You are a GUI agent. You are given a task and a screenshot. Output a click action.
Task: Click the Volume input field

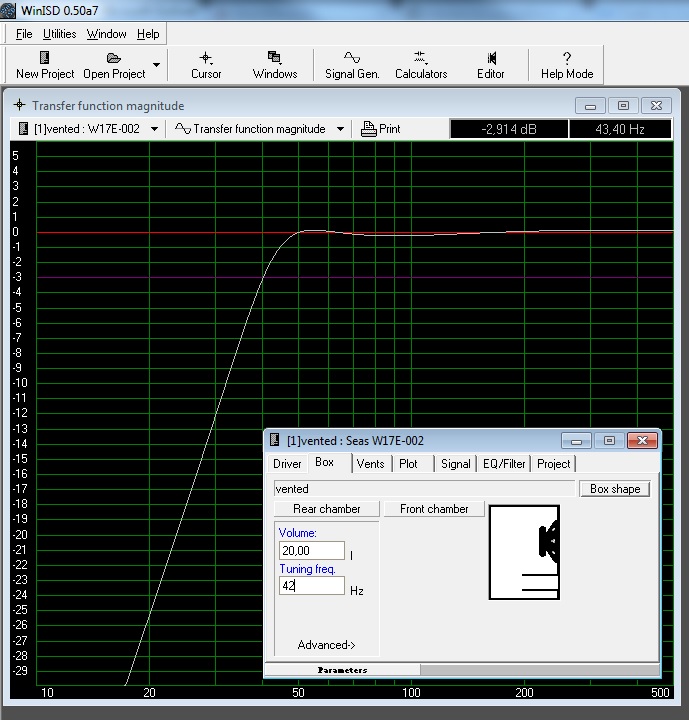(x=311, y=551)
